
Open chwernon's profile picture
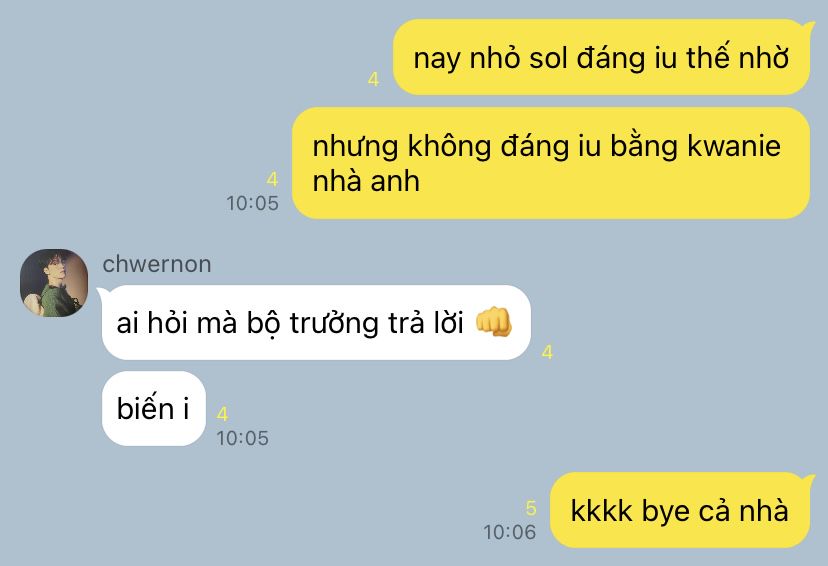pyautogui.click(x=54, y=283)
